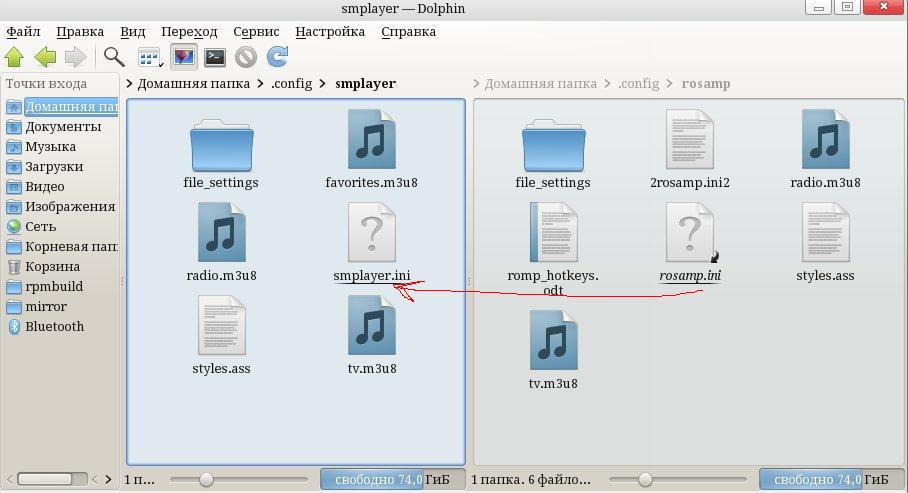Expand arrow before left pane smplayer
This screenshot has width=908, height=493.
point(322,84)
